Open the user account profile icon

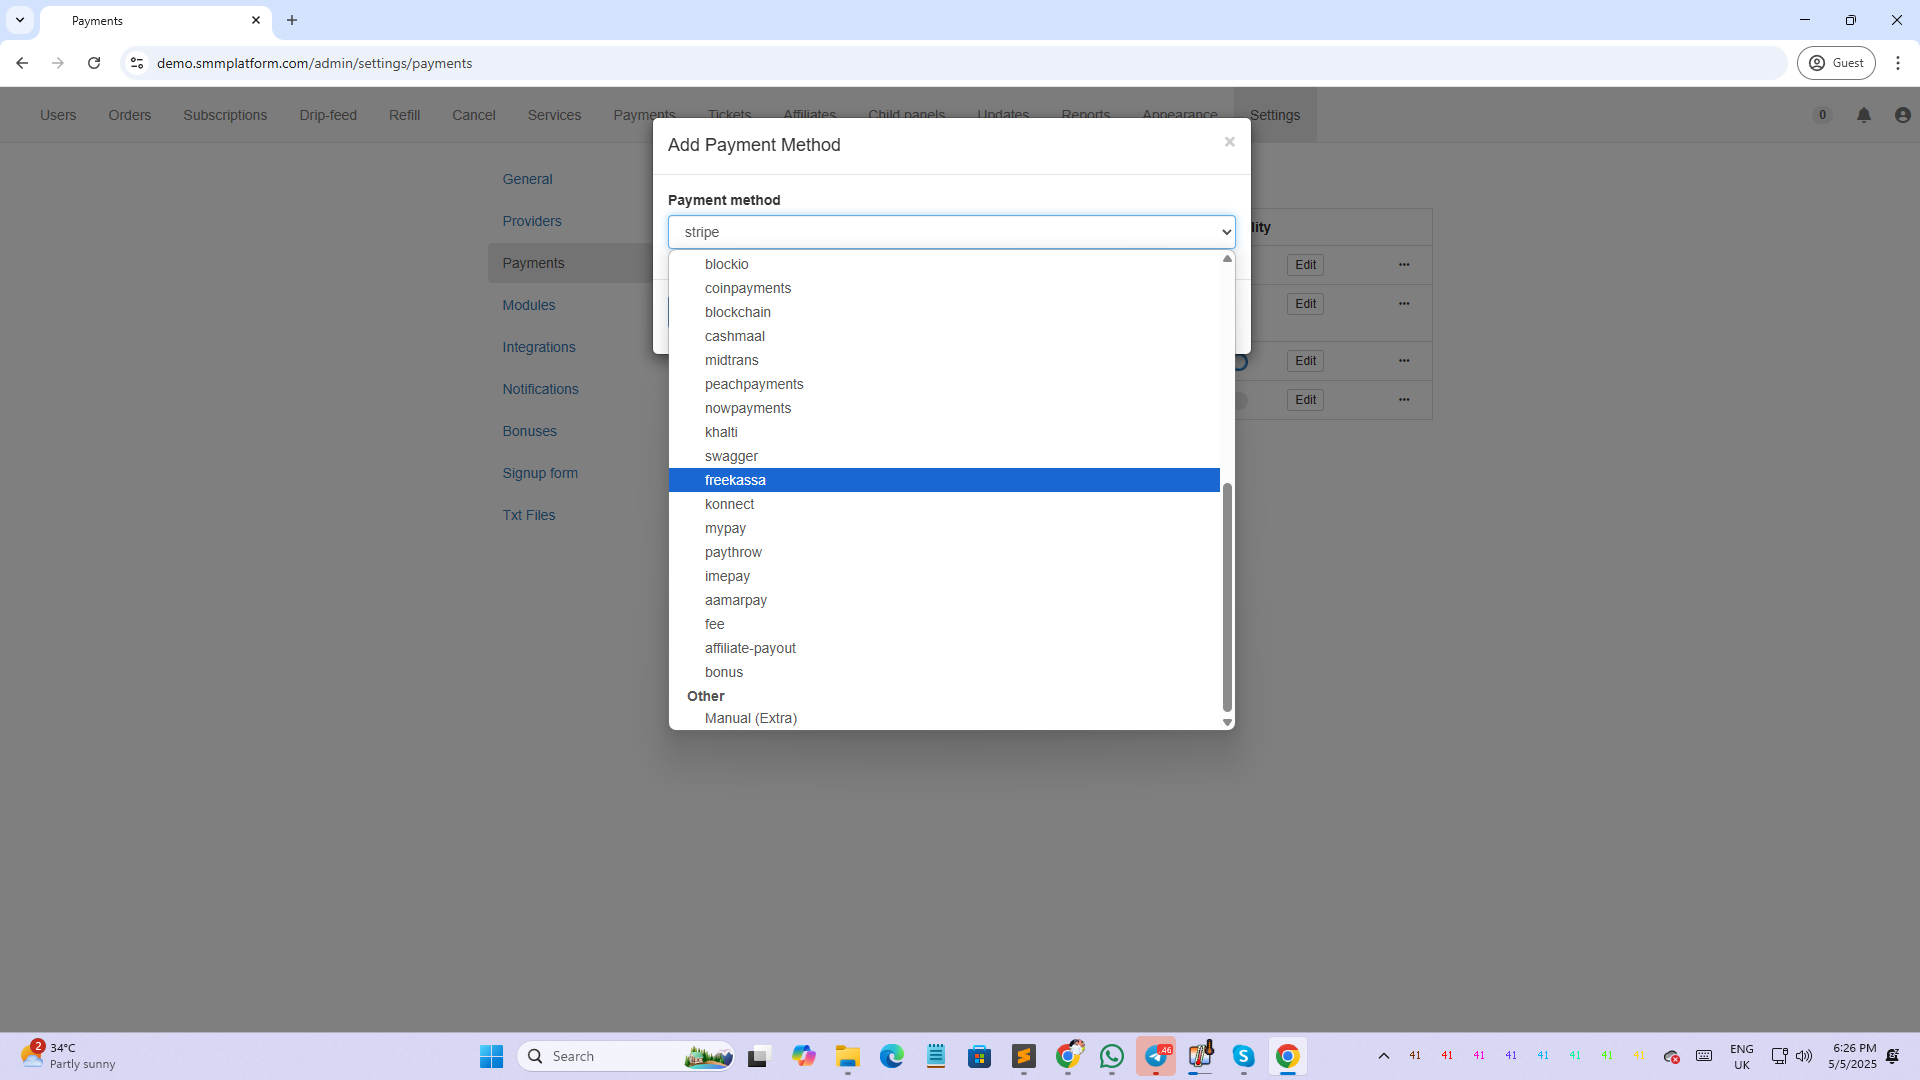[1902, 115]
